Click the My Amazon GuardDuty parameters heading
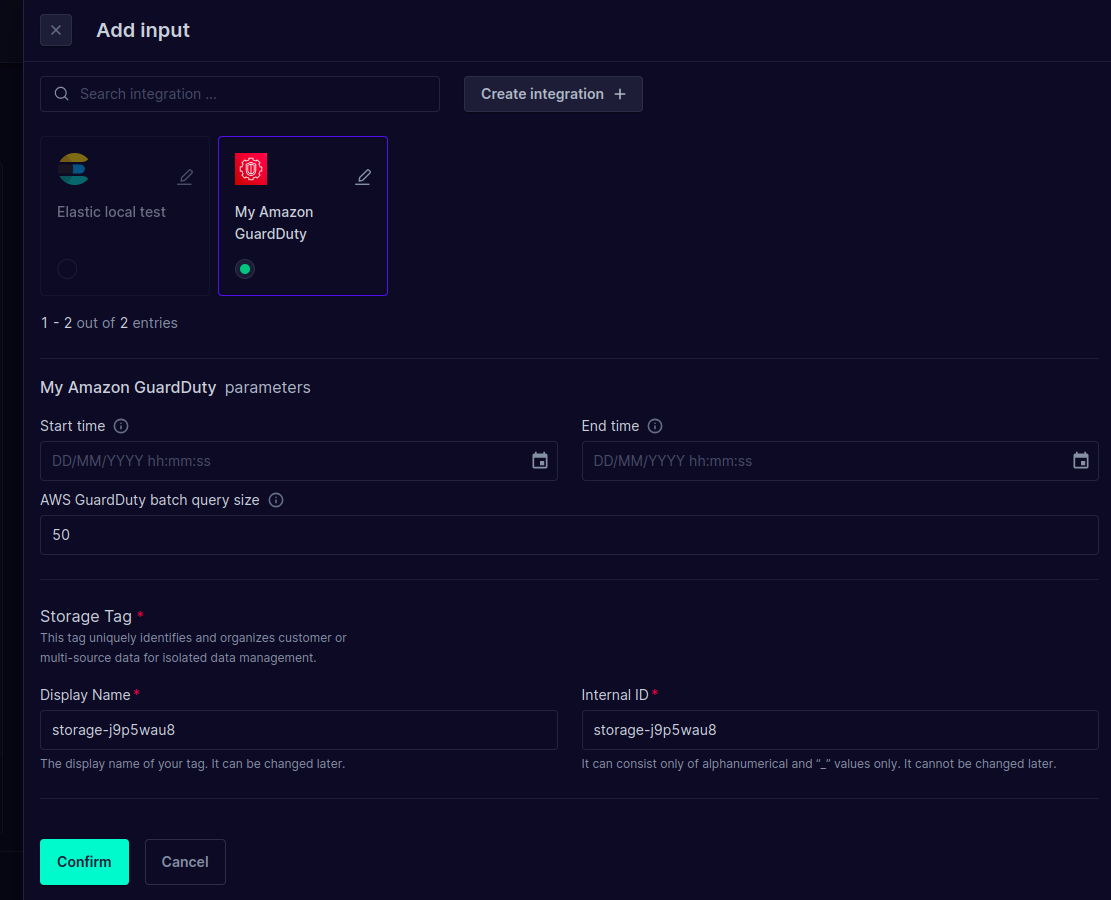This screenshot has height=900, width=1111. (175, 388)
